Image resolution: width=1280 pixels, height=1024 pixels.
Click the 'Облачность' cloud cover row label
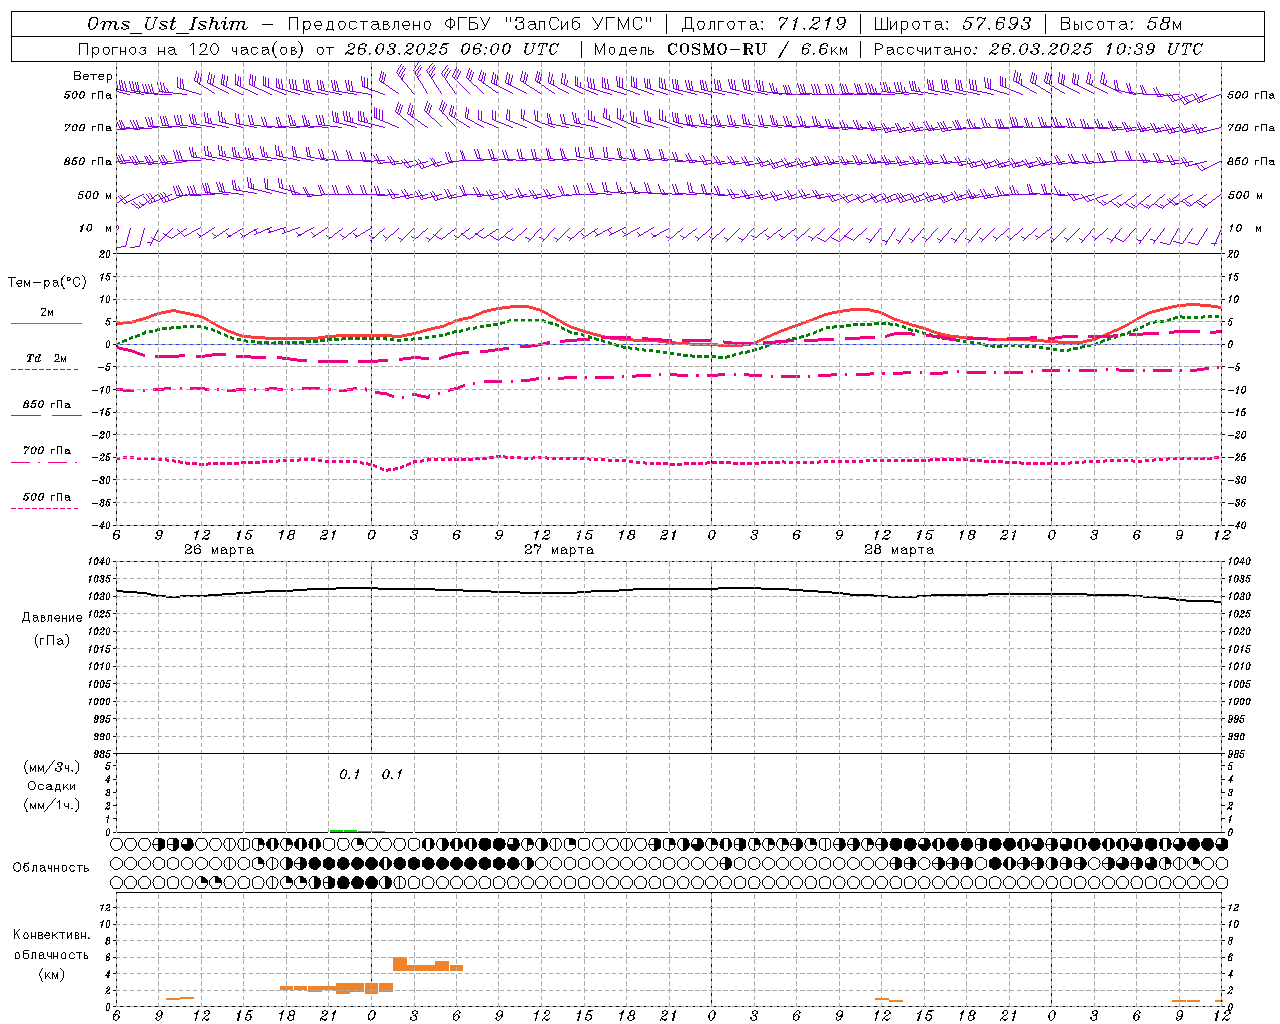pos(51,868)
